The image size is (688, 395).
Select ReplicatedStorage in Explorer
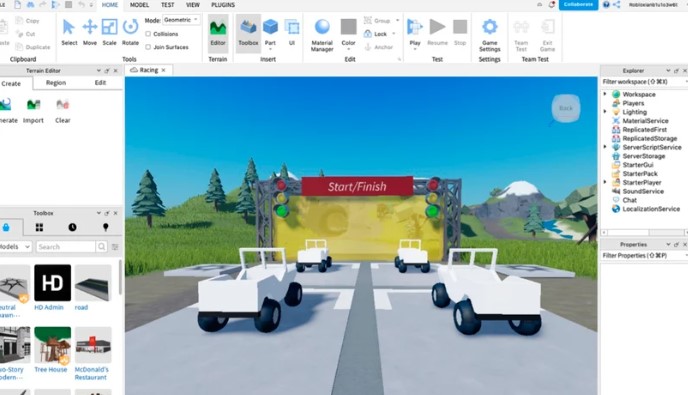(x=644, y=138)
